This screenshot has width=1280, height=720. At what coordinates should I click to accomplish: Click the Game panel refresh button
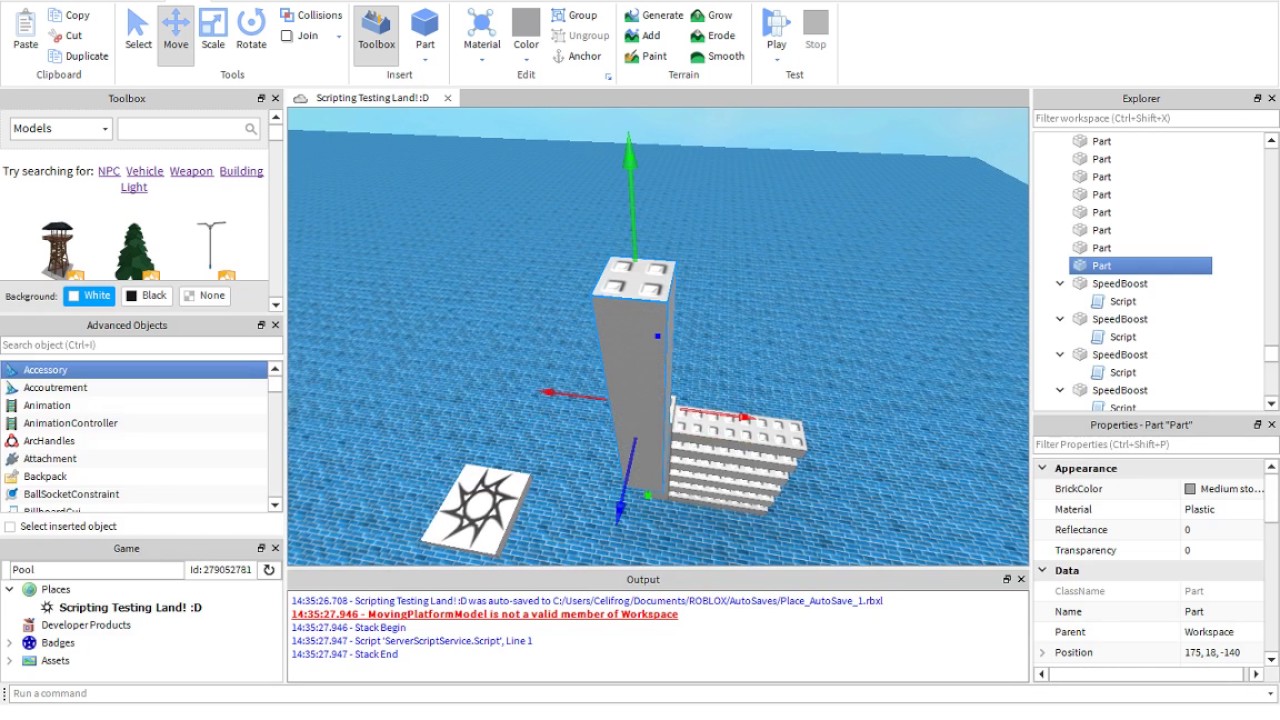[x=268, y=570]
